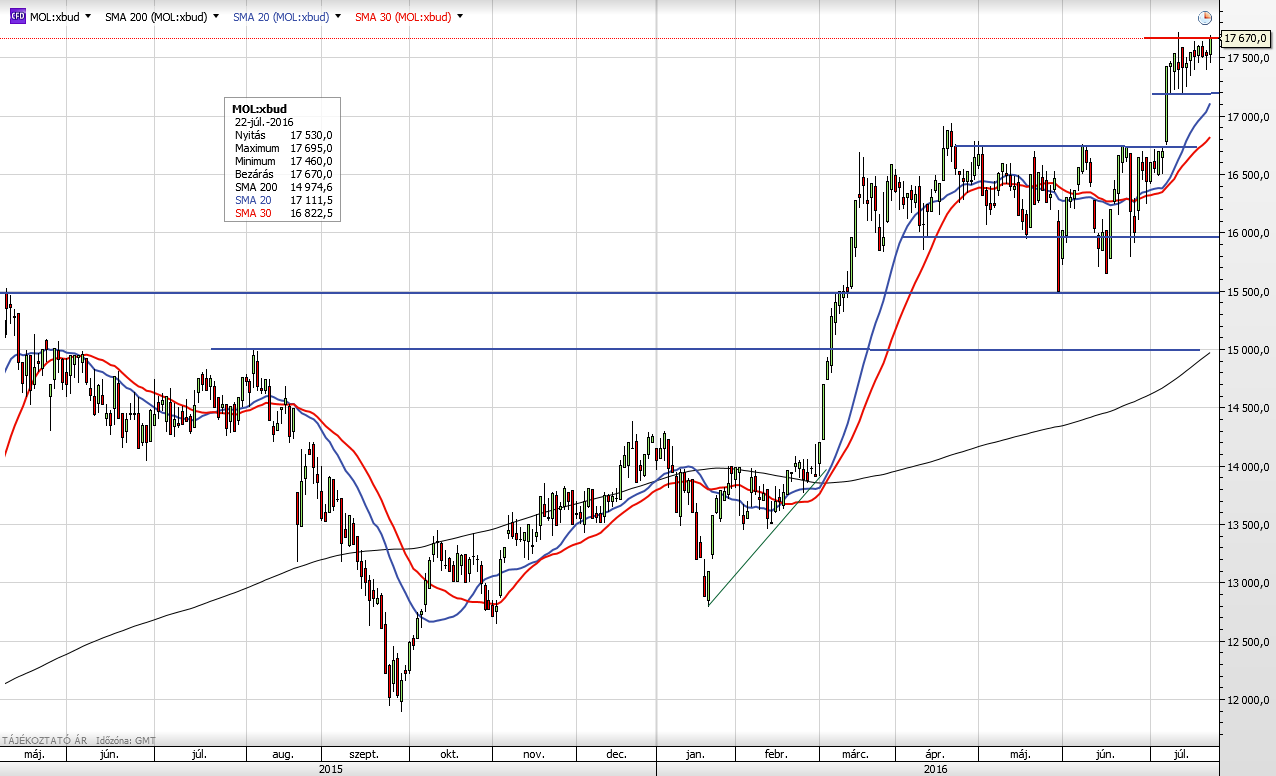Open the MOL:xbud instrument dropdown
Viewport: 1276px width, 776px height.
[88, 17]
